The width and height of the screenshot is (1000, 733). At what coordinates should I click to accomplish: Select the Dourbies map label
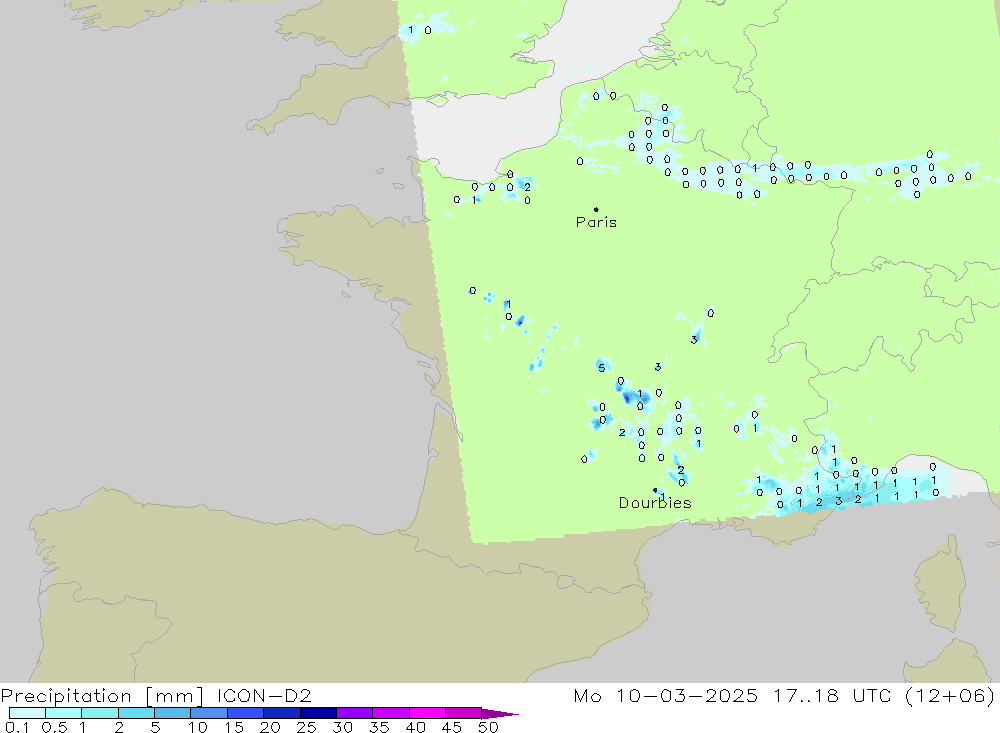[655, 503]
